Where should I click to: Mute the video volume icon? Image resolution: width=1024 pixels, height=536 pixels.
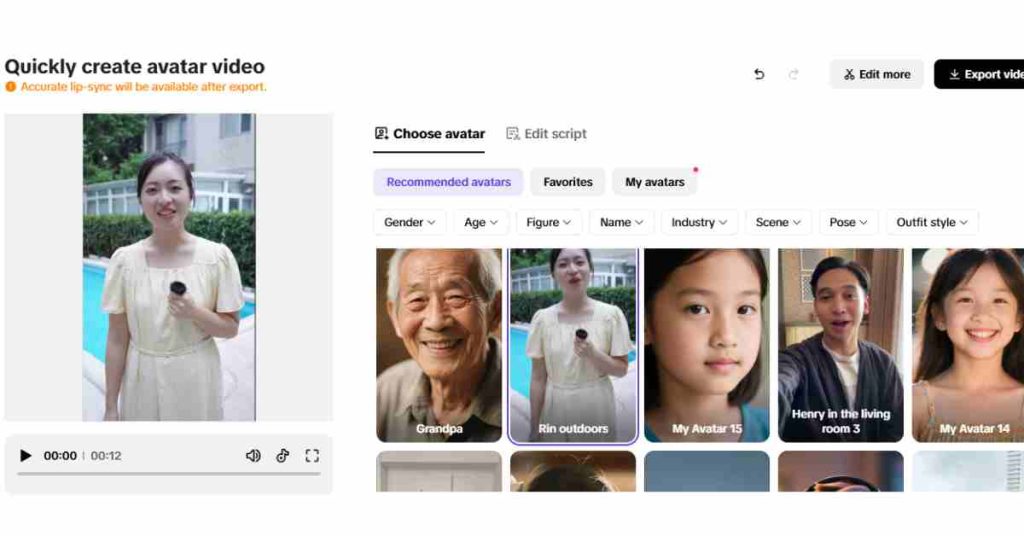click(x=253, y=456)
